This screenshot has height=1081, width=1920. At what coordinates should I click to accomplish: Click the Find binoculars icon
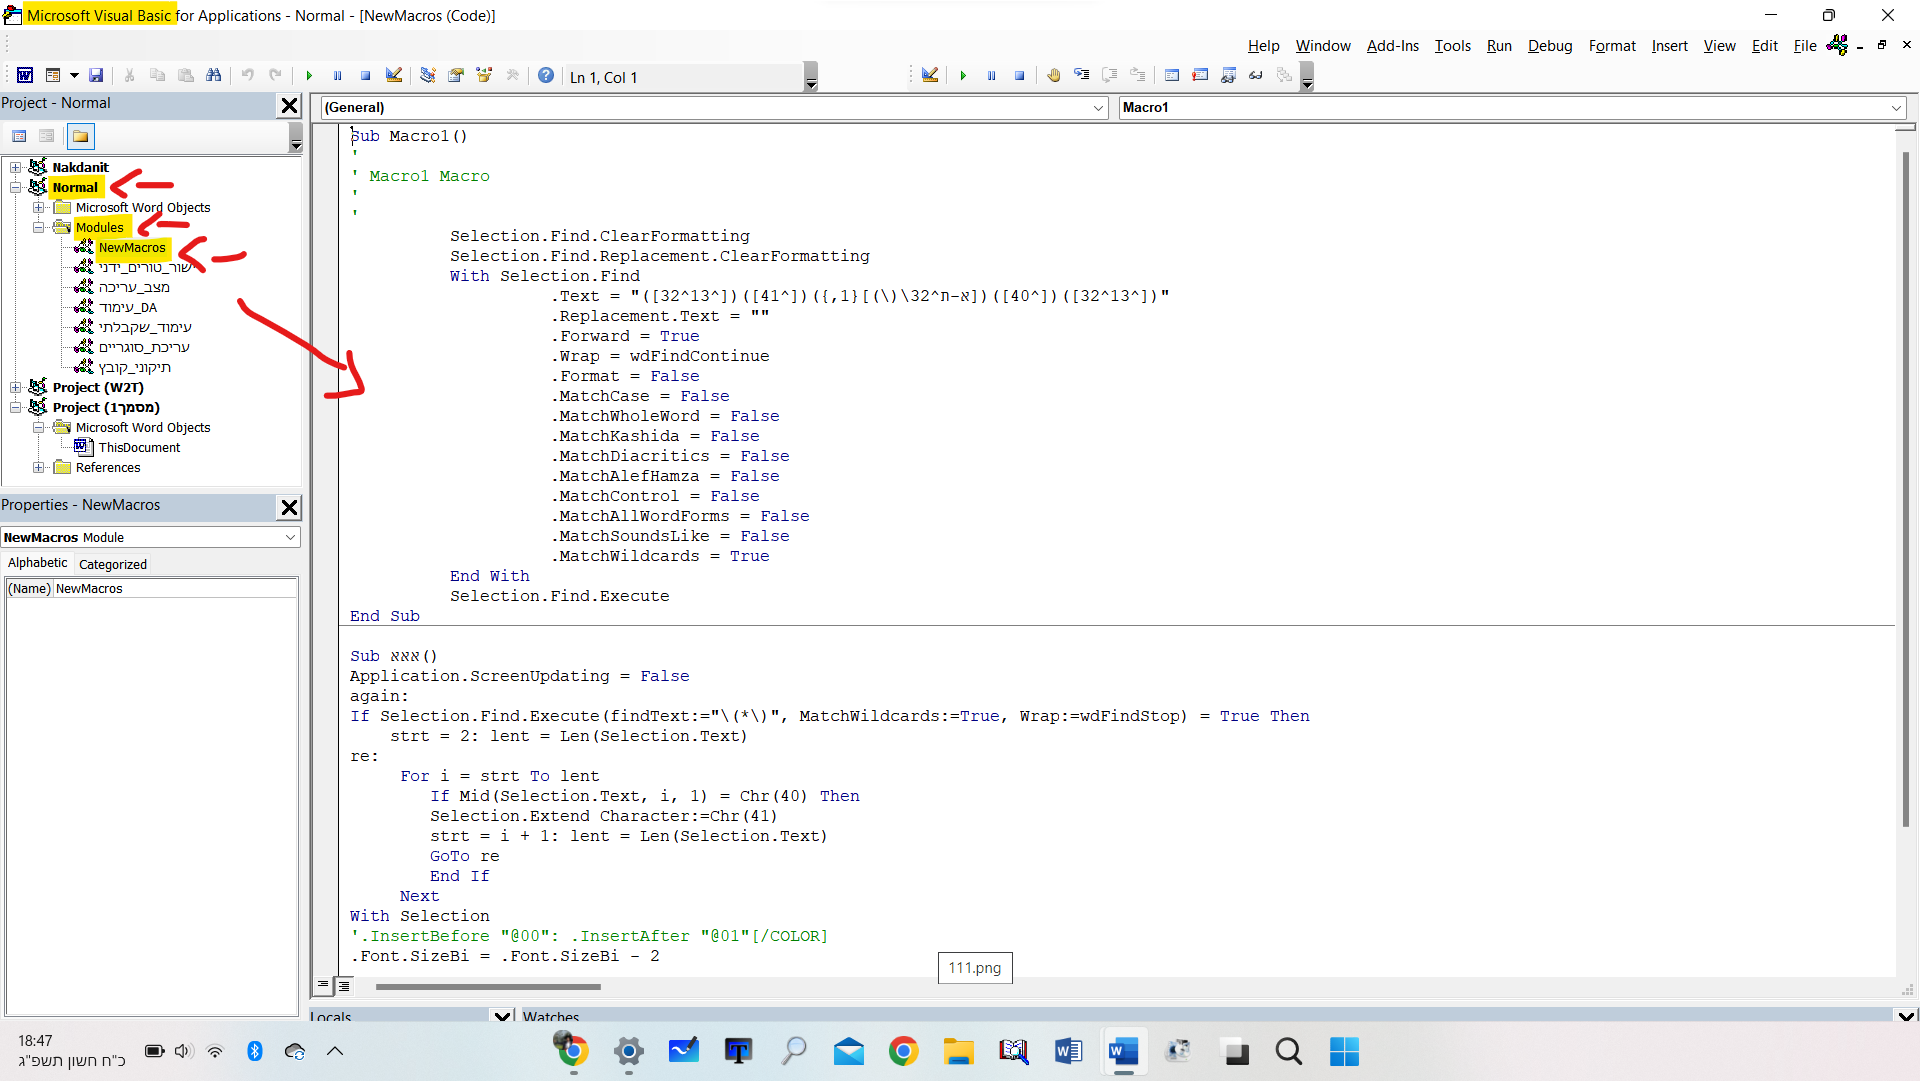coord(213,75)
